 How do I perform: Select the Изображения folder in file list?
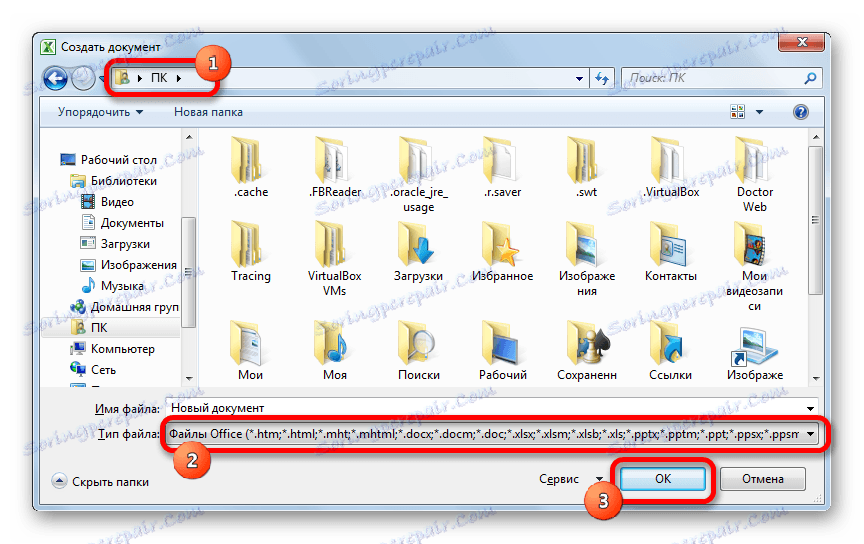coord(586,259)
